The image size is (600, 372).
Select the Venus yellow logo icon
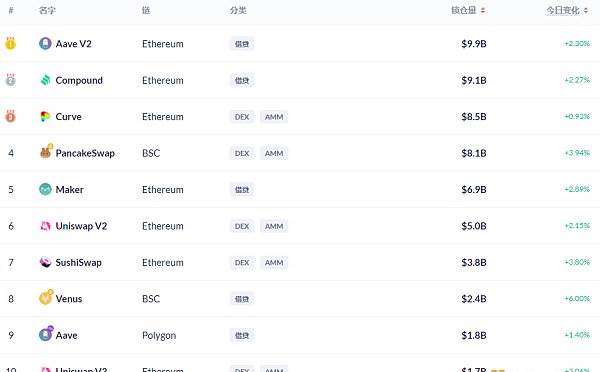point(46,297)
